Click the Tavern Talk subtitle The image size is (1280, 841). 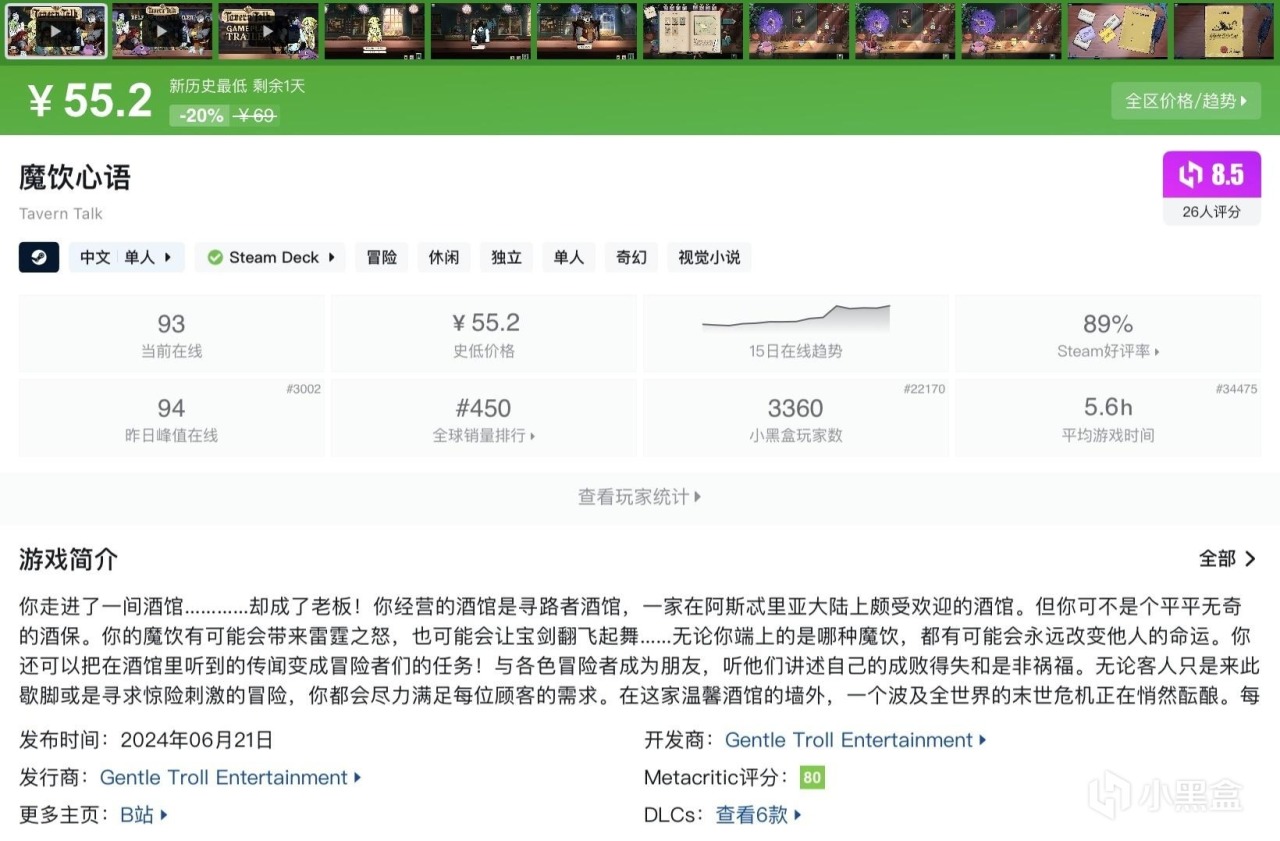pos(61,213)
